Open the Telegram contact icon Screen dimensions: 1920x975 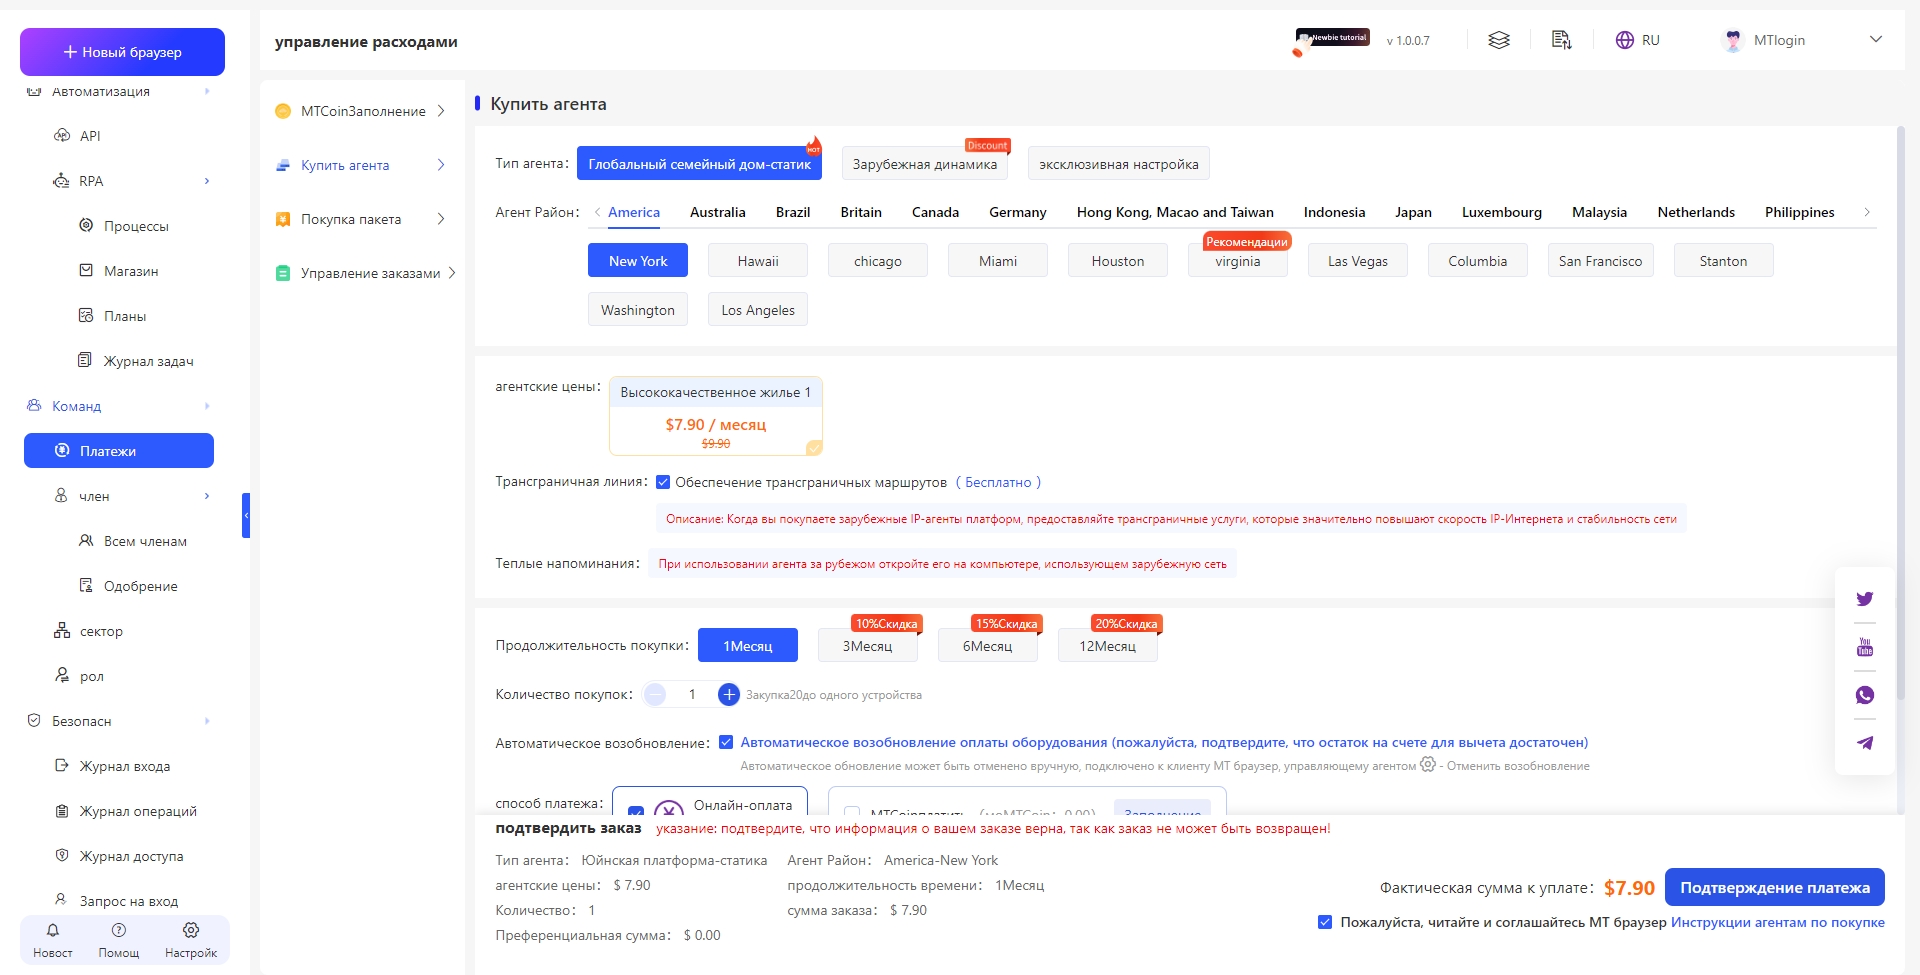1864,743
